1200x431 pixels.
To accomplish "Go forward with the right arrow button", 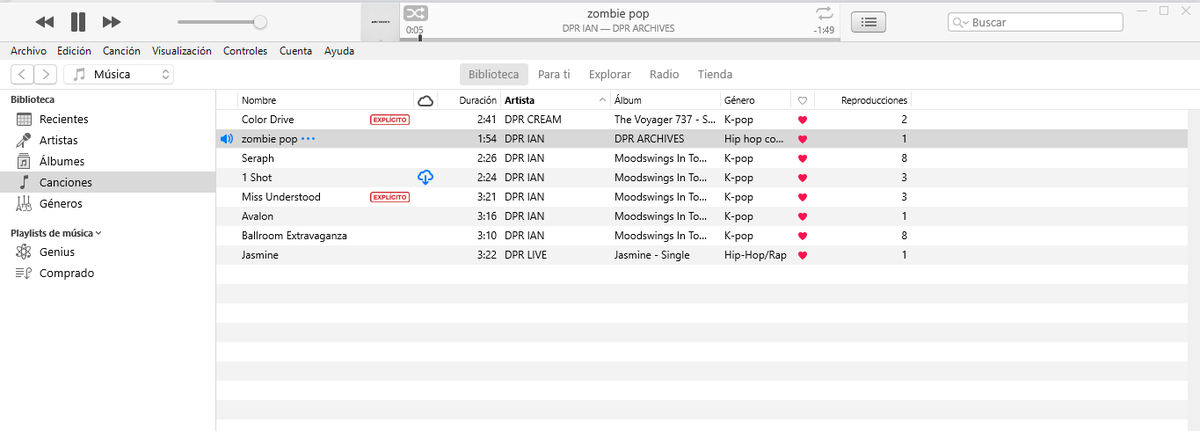I will [46, 74].
